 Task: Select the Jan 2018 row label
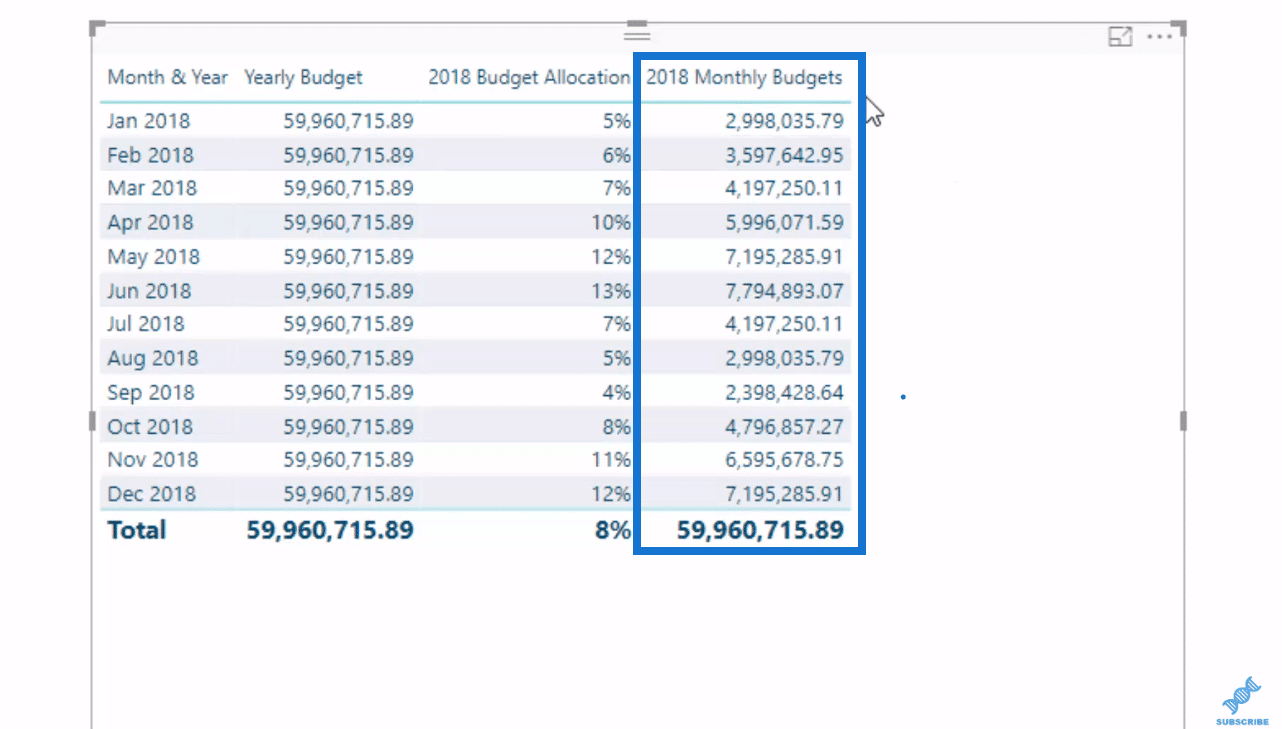148,121
